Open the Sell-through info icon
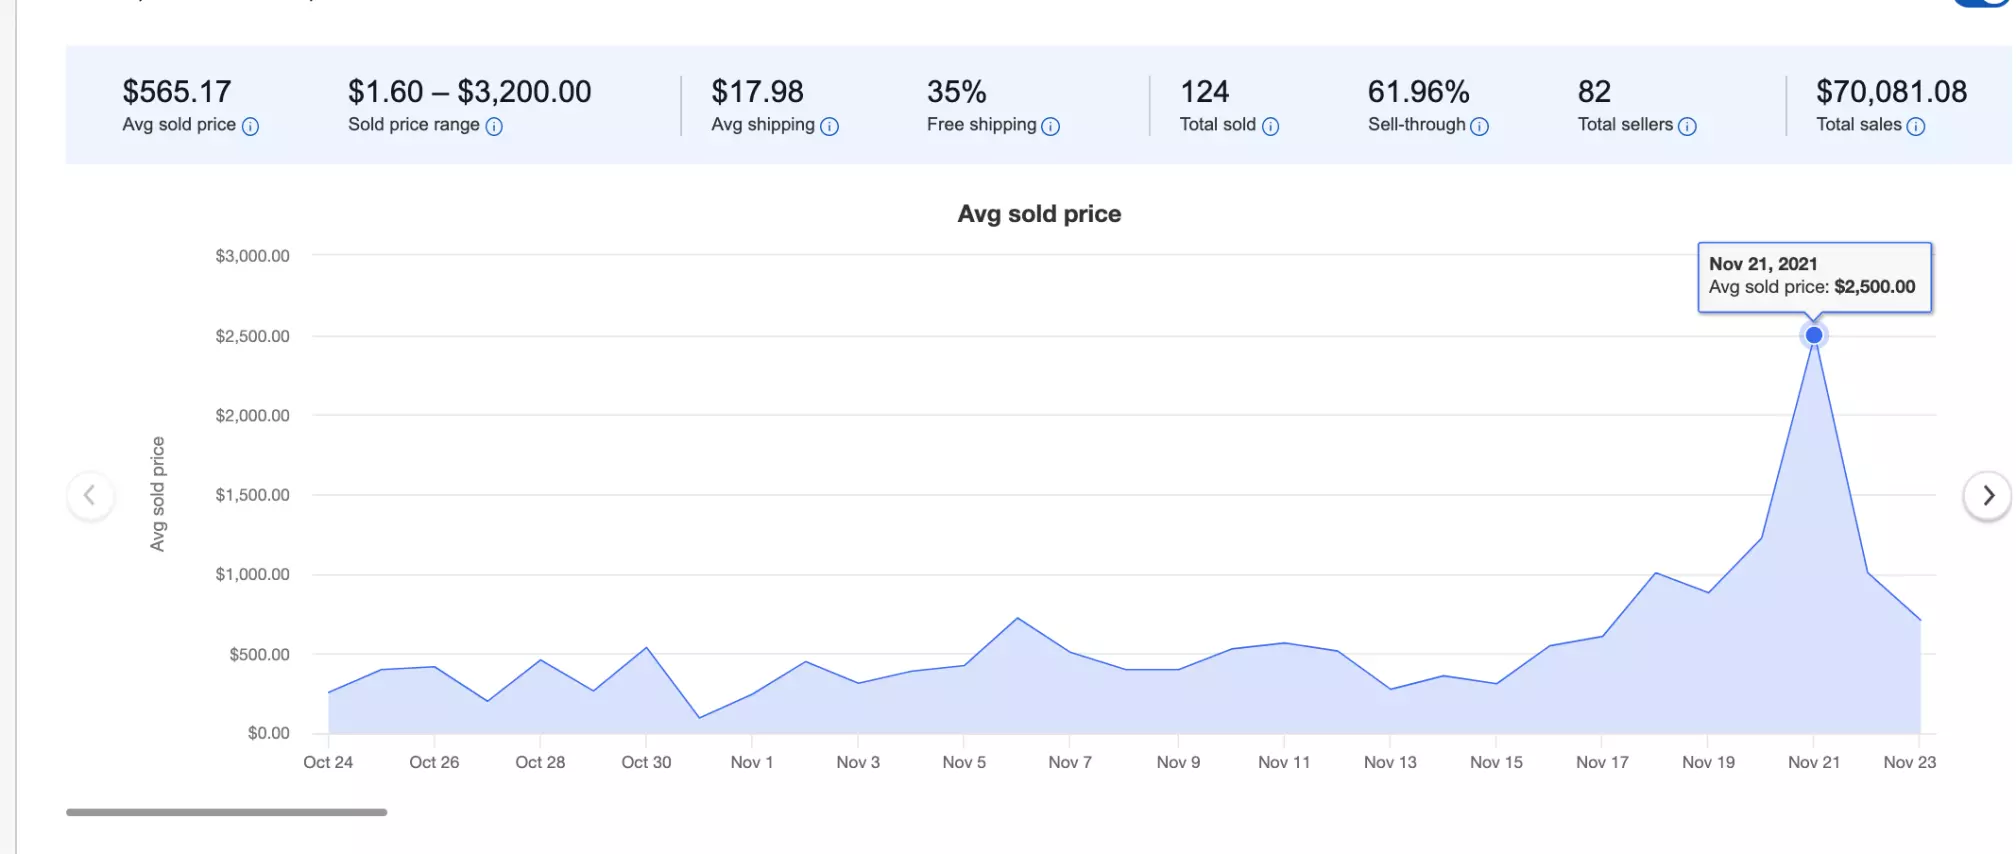 (1480, 126)
